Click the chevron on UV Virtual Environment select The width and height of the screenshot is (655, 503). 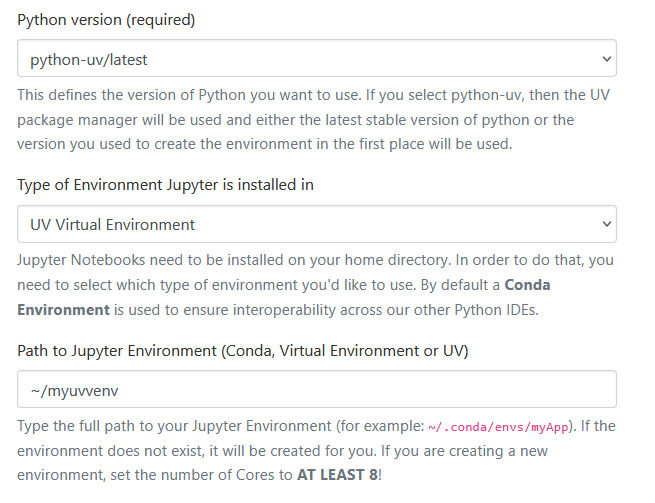point(605,225)
